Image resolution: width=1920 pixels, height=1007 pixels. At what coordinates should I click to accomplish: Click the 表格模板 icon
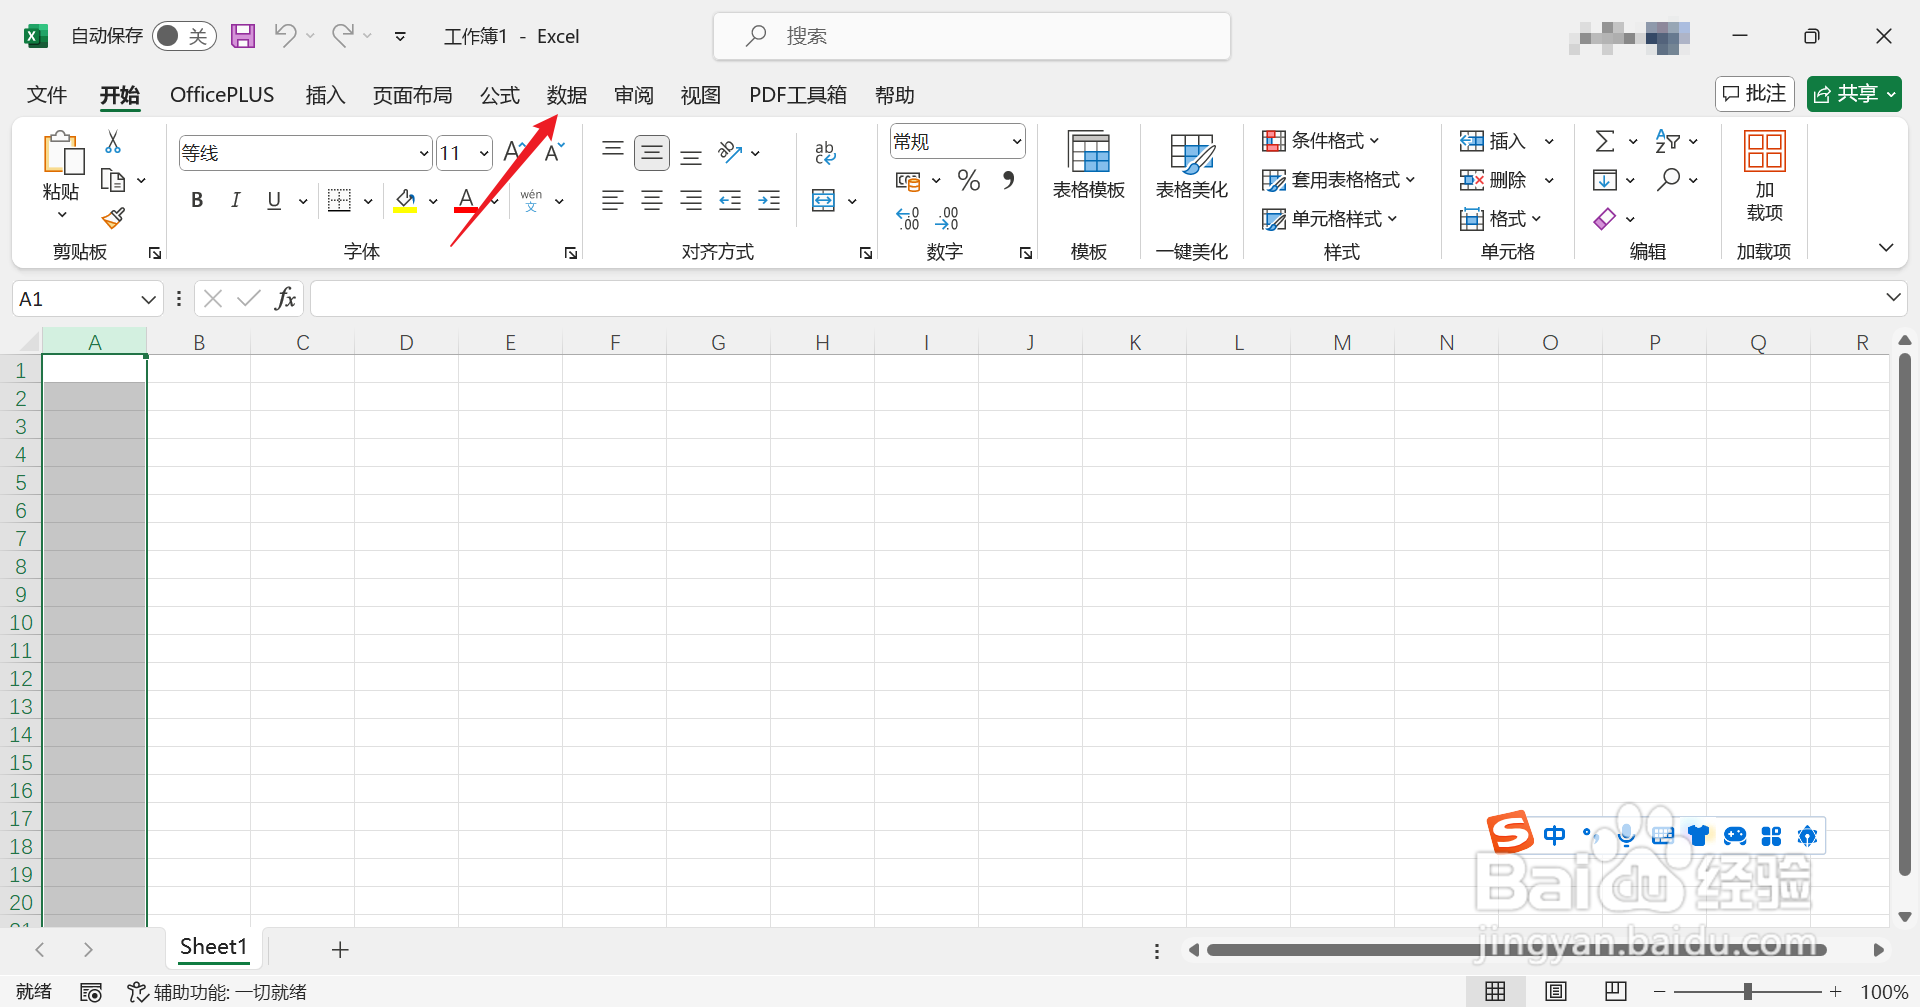1089,152
